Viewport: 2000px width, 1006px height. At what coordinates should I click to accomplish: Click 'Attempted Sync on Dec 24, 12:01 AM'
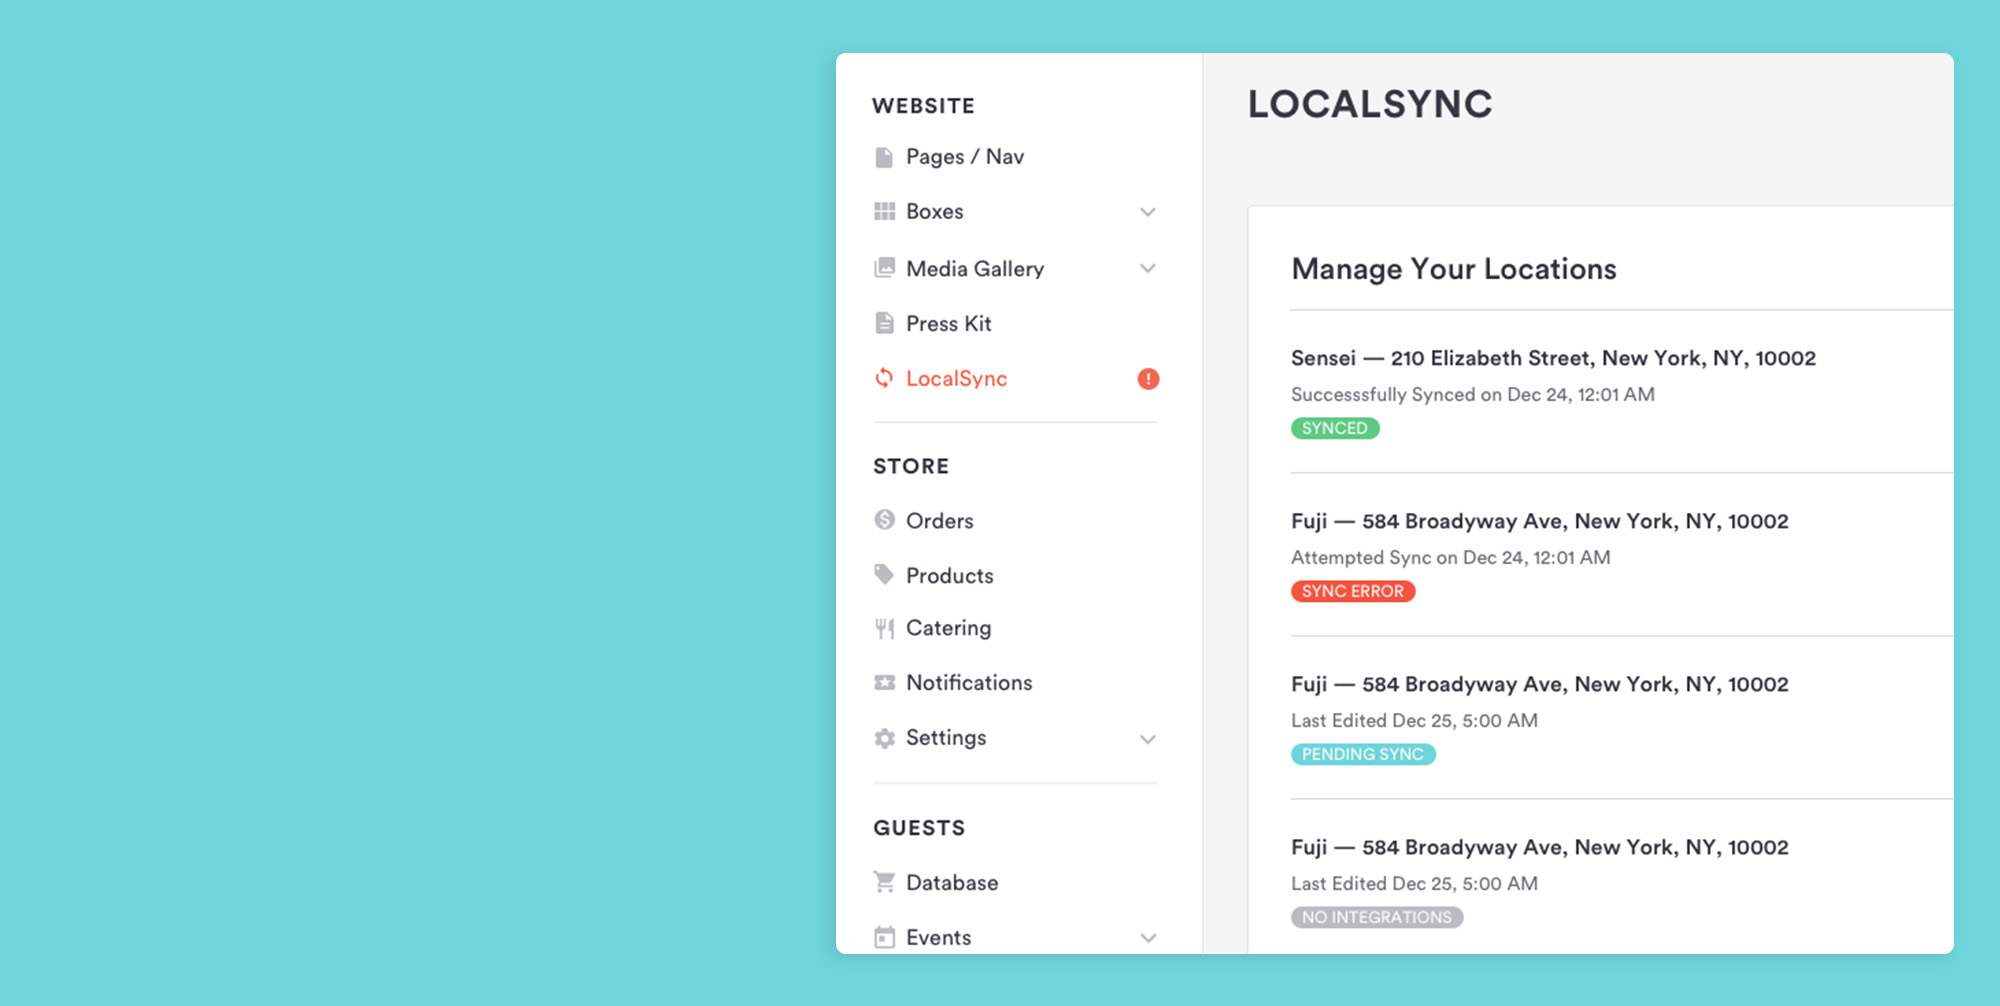coord(1451,557)
